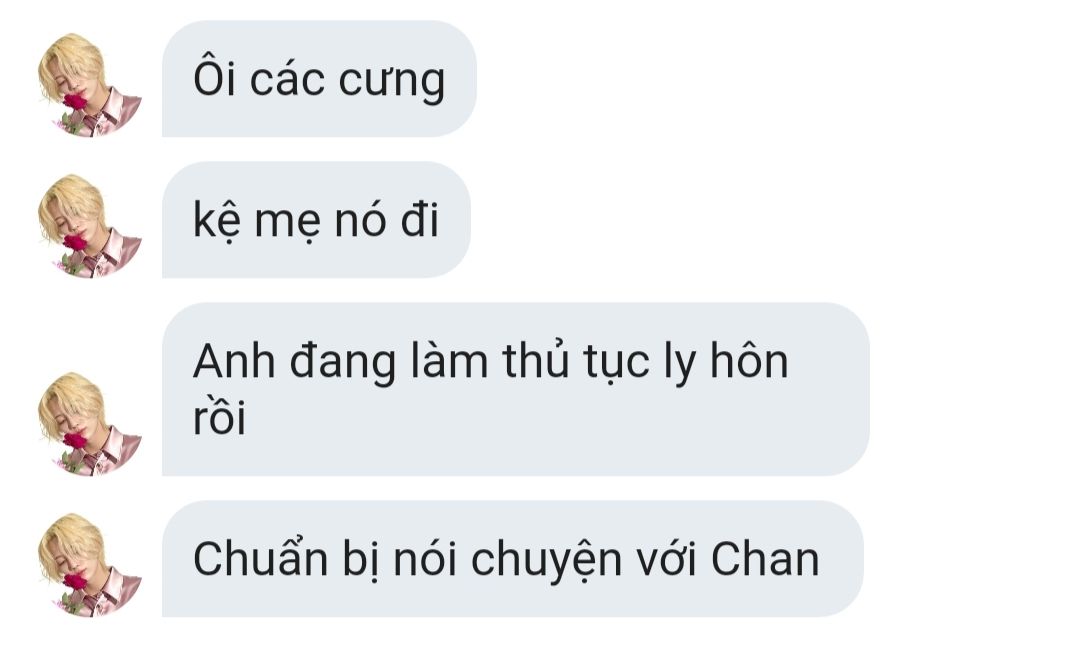The width and height of the screenshot is (1080, 647).
Task: Click the word 'Chuẩn' in last message
Action: pos(260,558)
